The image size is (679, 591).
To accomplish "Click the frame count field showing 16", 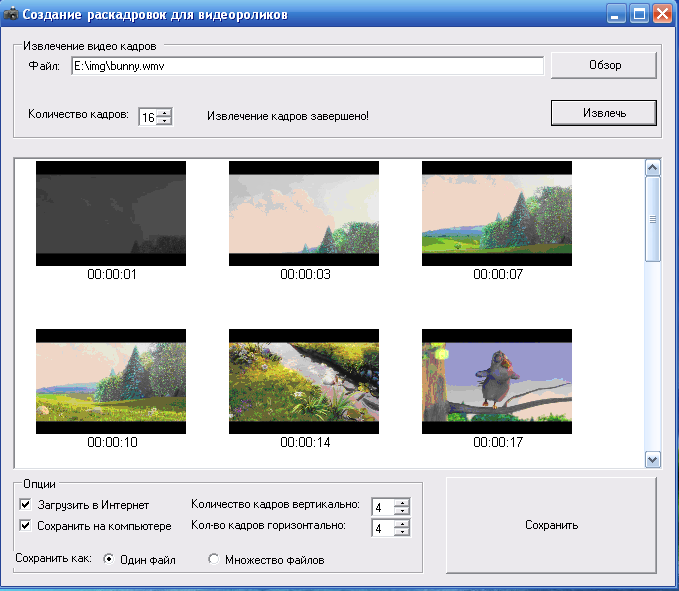I will tap(148, 117).
